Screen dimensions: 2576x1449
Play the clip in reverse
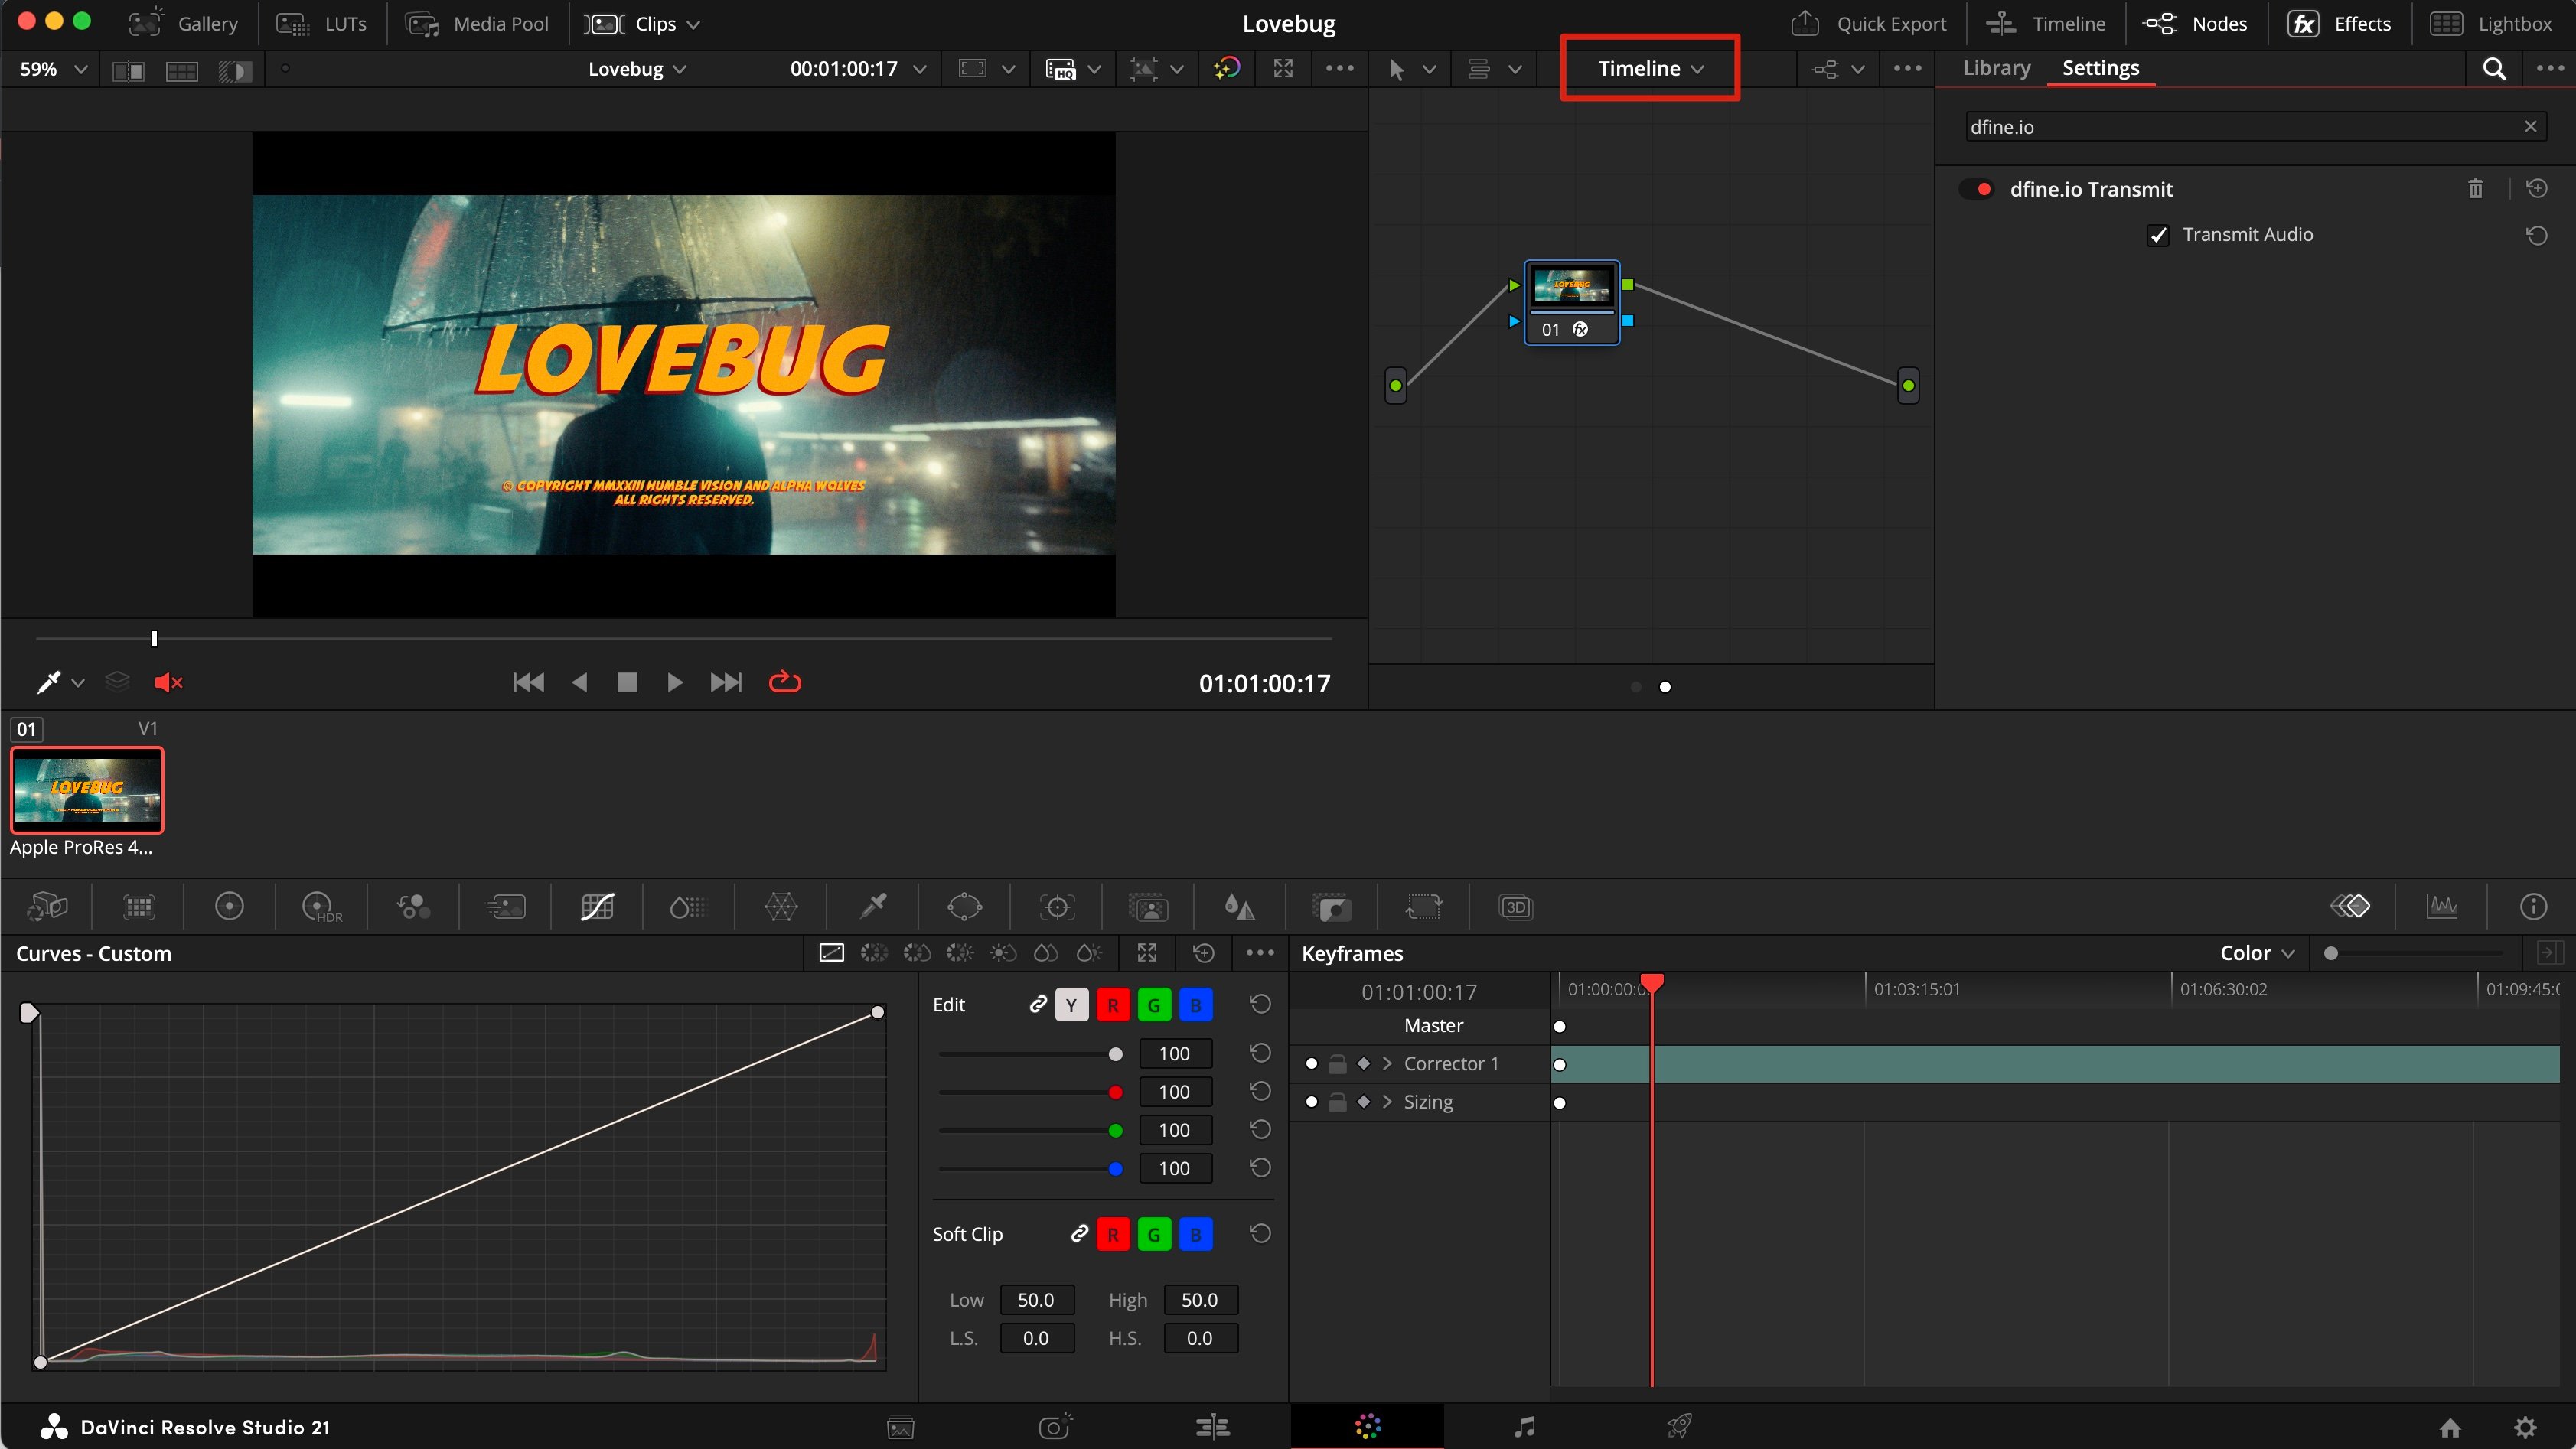(579, 682)
